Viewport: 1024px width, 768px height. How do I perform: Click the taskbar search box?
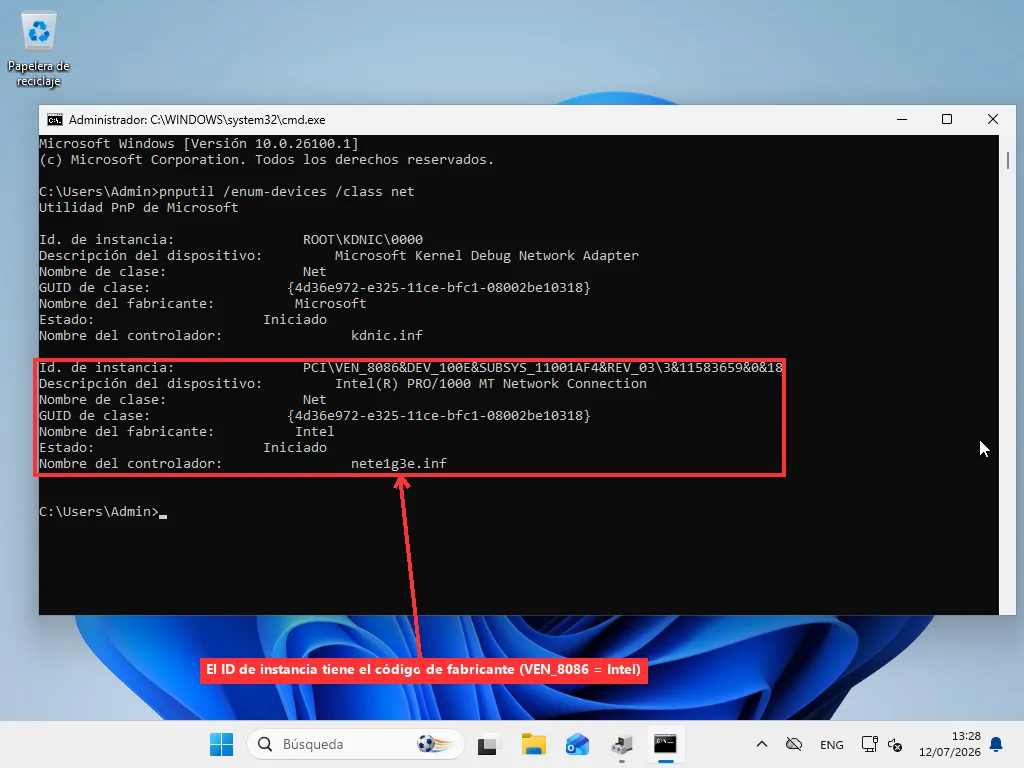coord(356,744)
